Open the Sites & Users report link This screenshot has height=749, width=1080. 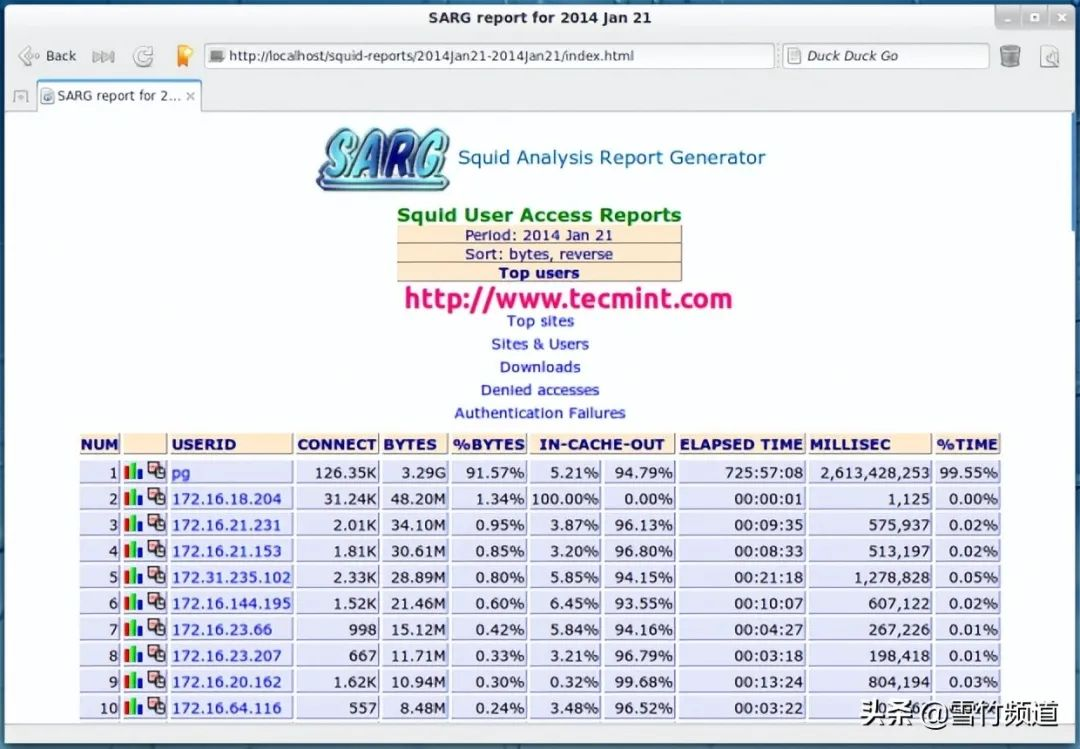540,344
